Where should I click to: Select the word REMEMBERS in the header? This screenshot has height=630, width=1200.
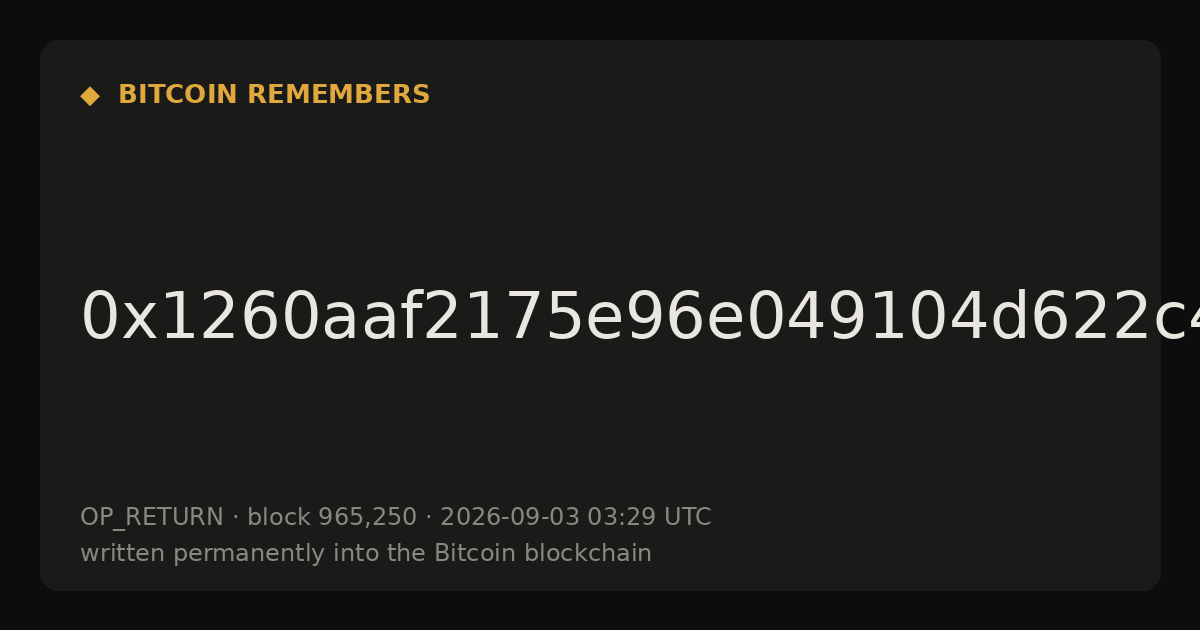[x=338, y=95]
